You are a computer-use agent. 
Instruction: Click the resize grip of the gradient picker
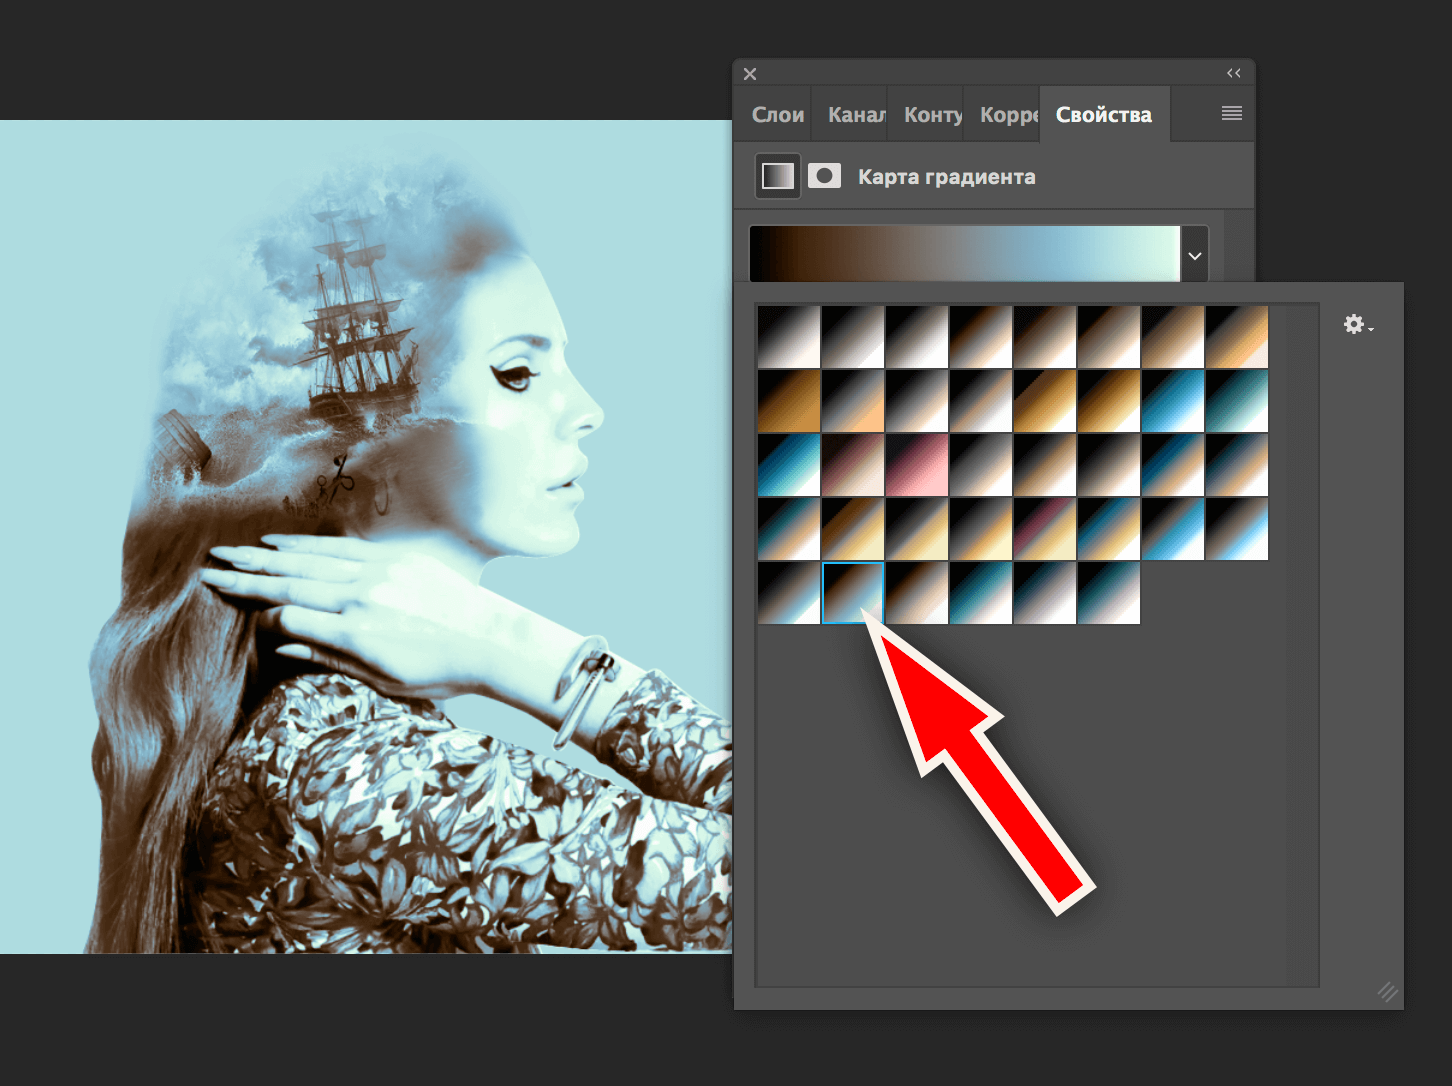click(1387, 991)
